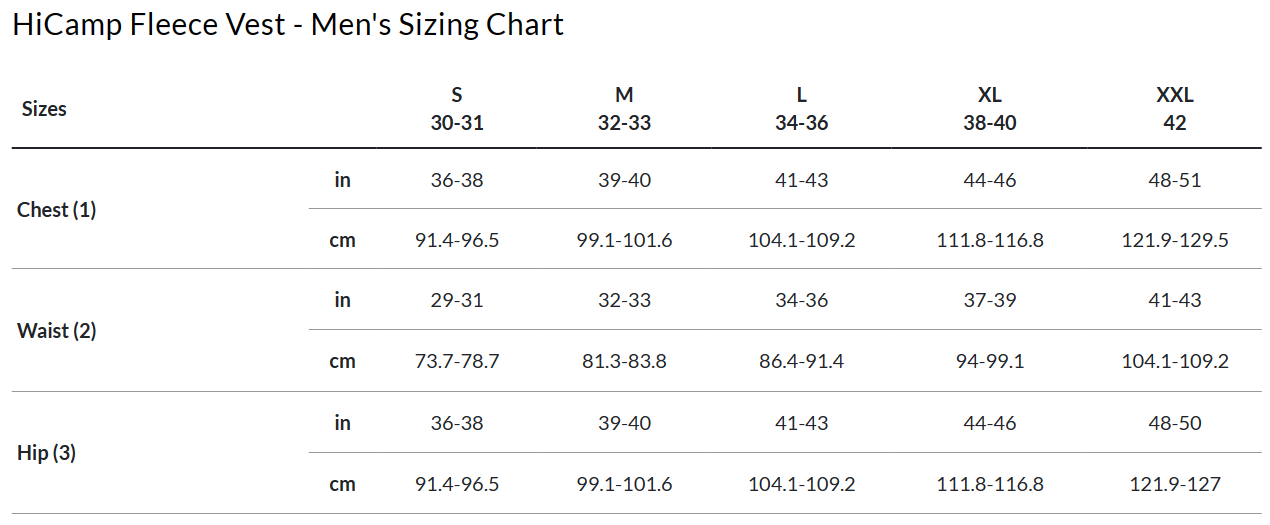The width and height of the screenshot is (1270, 525).
Task: Select the waist L centimeters value 86.4-91.4
Action: pyautogui.click(x=801, y=361)
